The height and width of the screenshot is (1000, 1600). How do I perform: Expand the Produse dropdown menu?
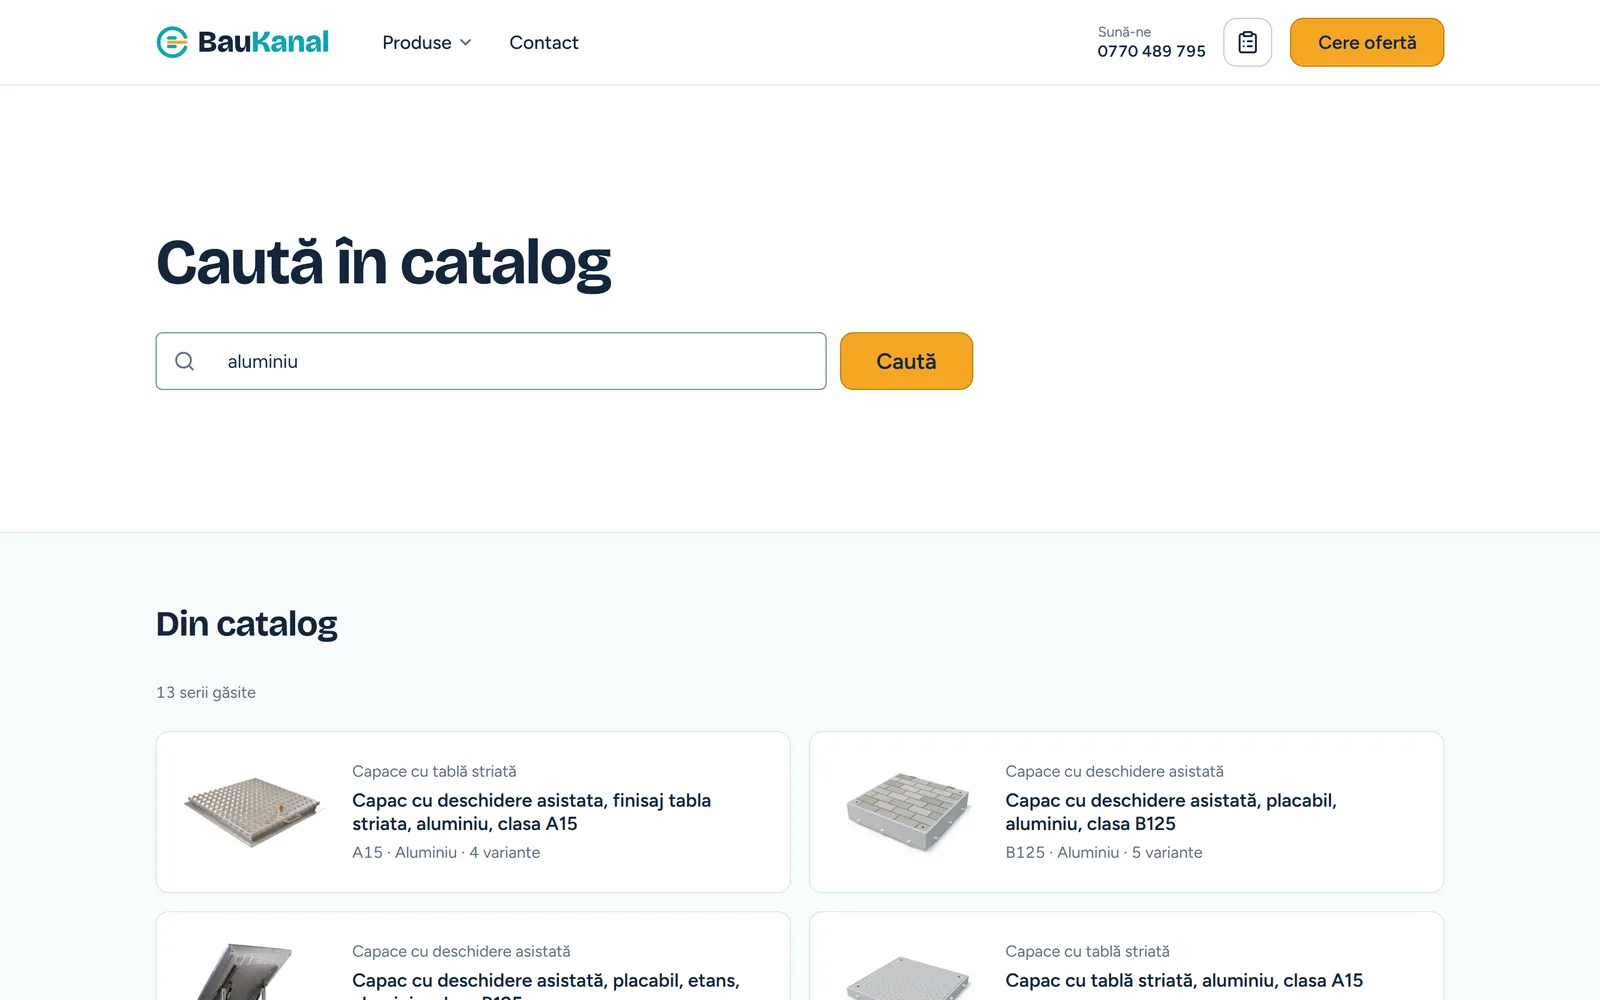pyautogui.click(x=427, y=42)
